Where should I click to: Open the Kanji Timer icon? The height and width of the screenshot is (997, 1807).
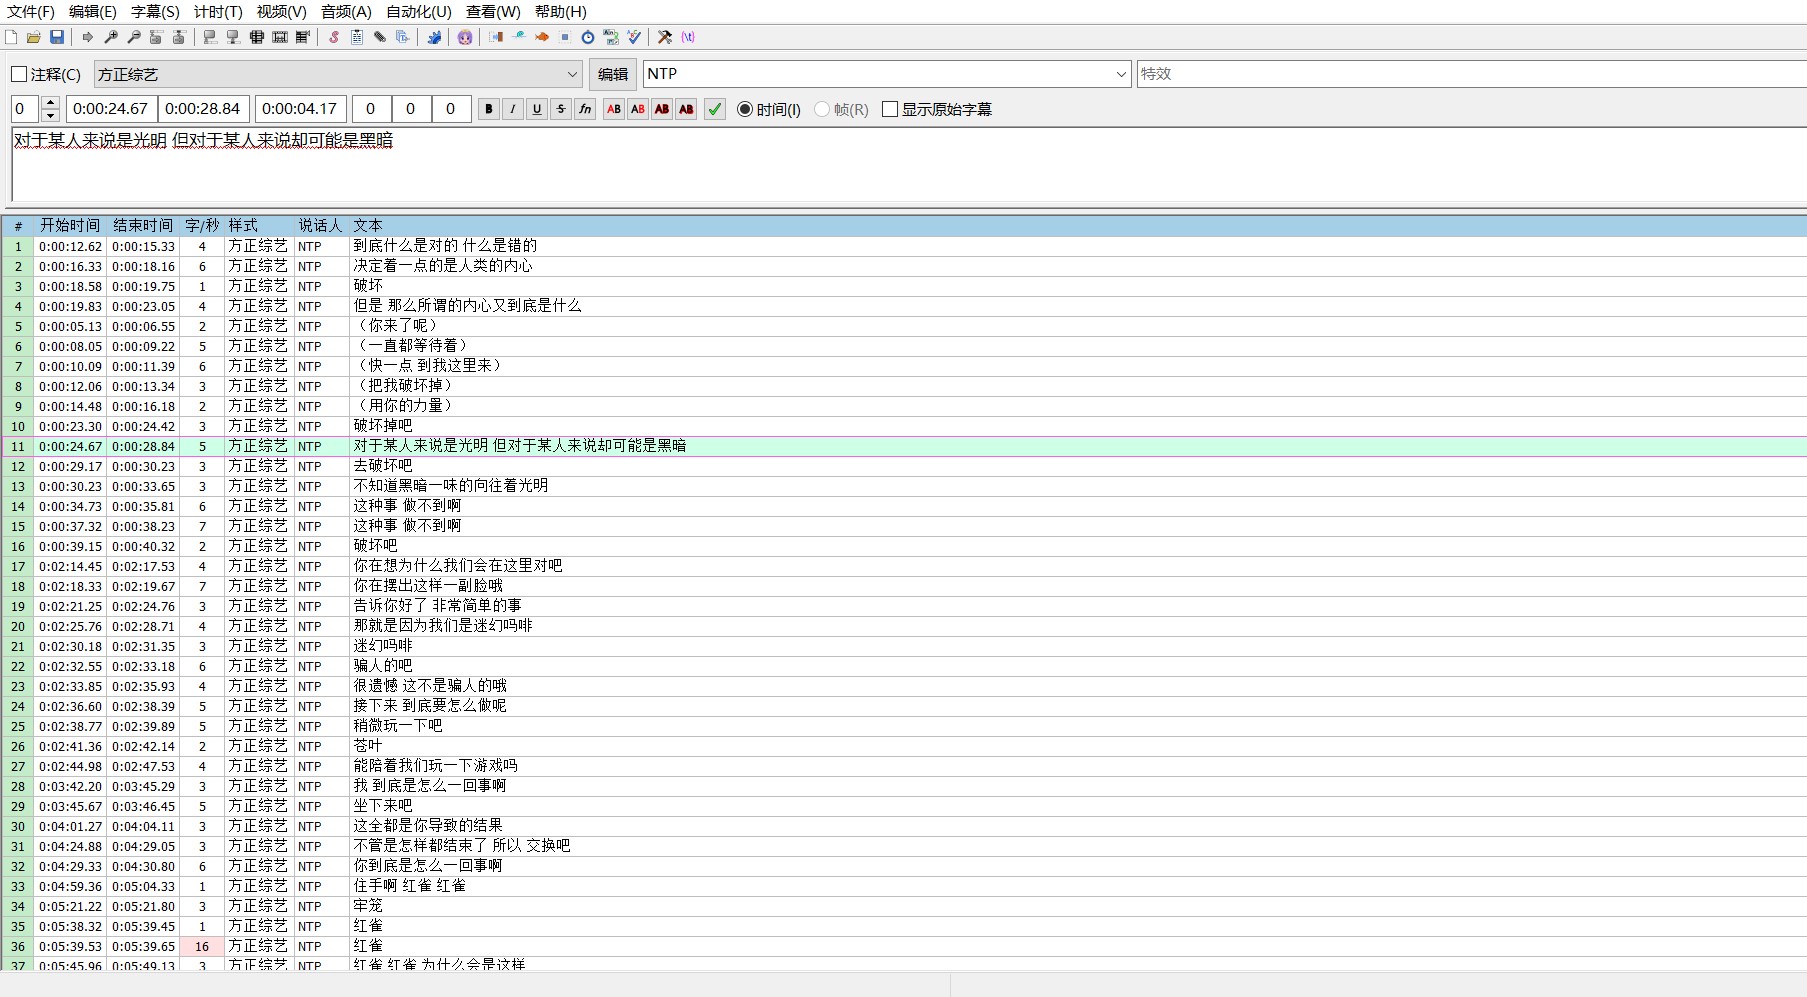coord(611,37)
